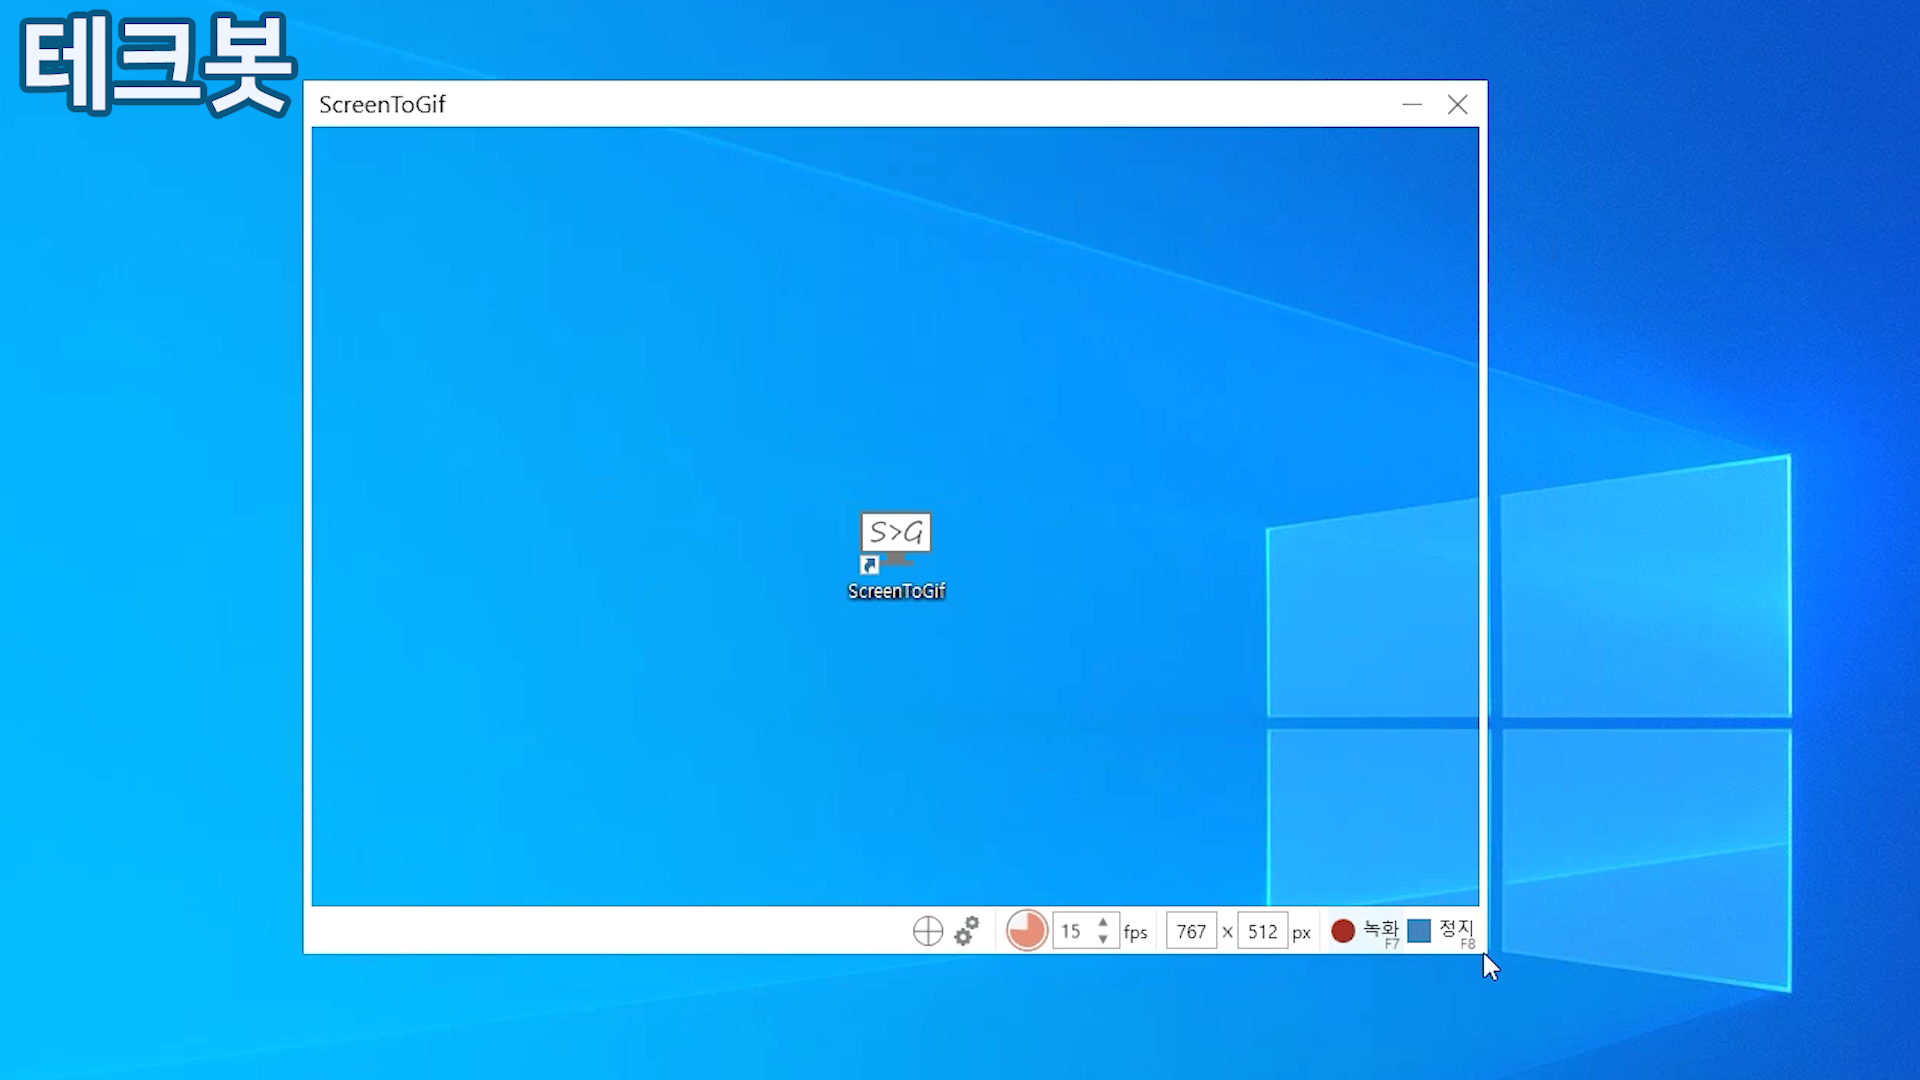
Task: Click the height field showing 512
Action: coord(1262,931)
